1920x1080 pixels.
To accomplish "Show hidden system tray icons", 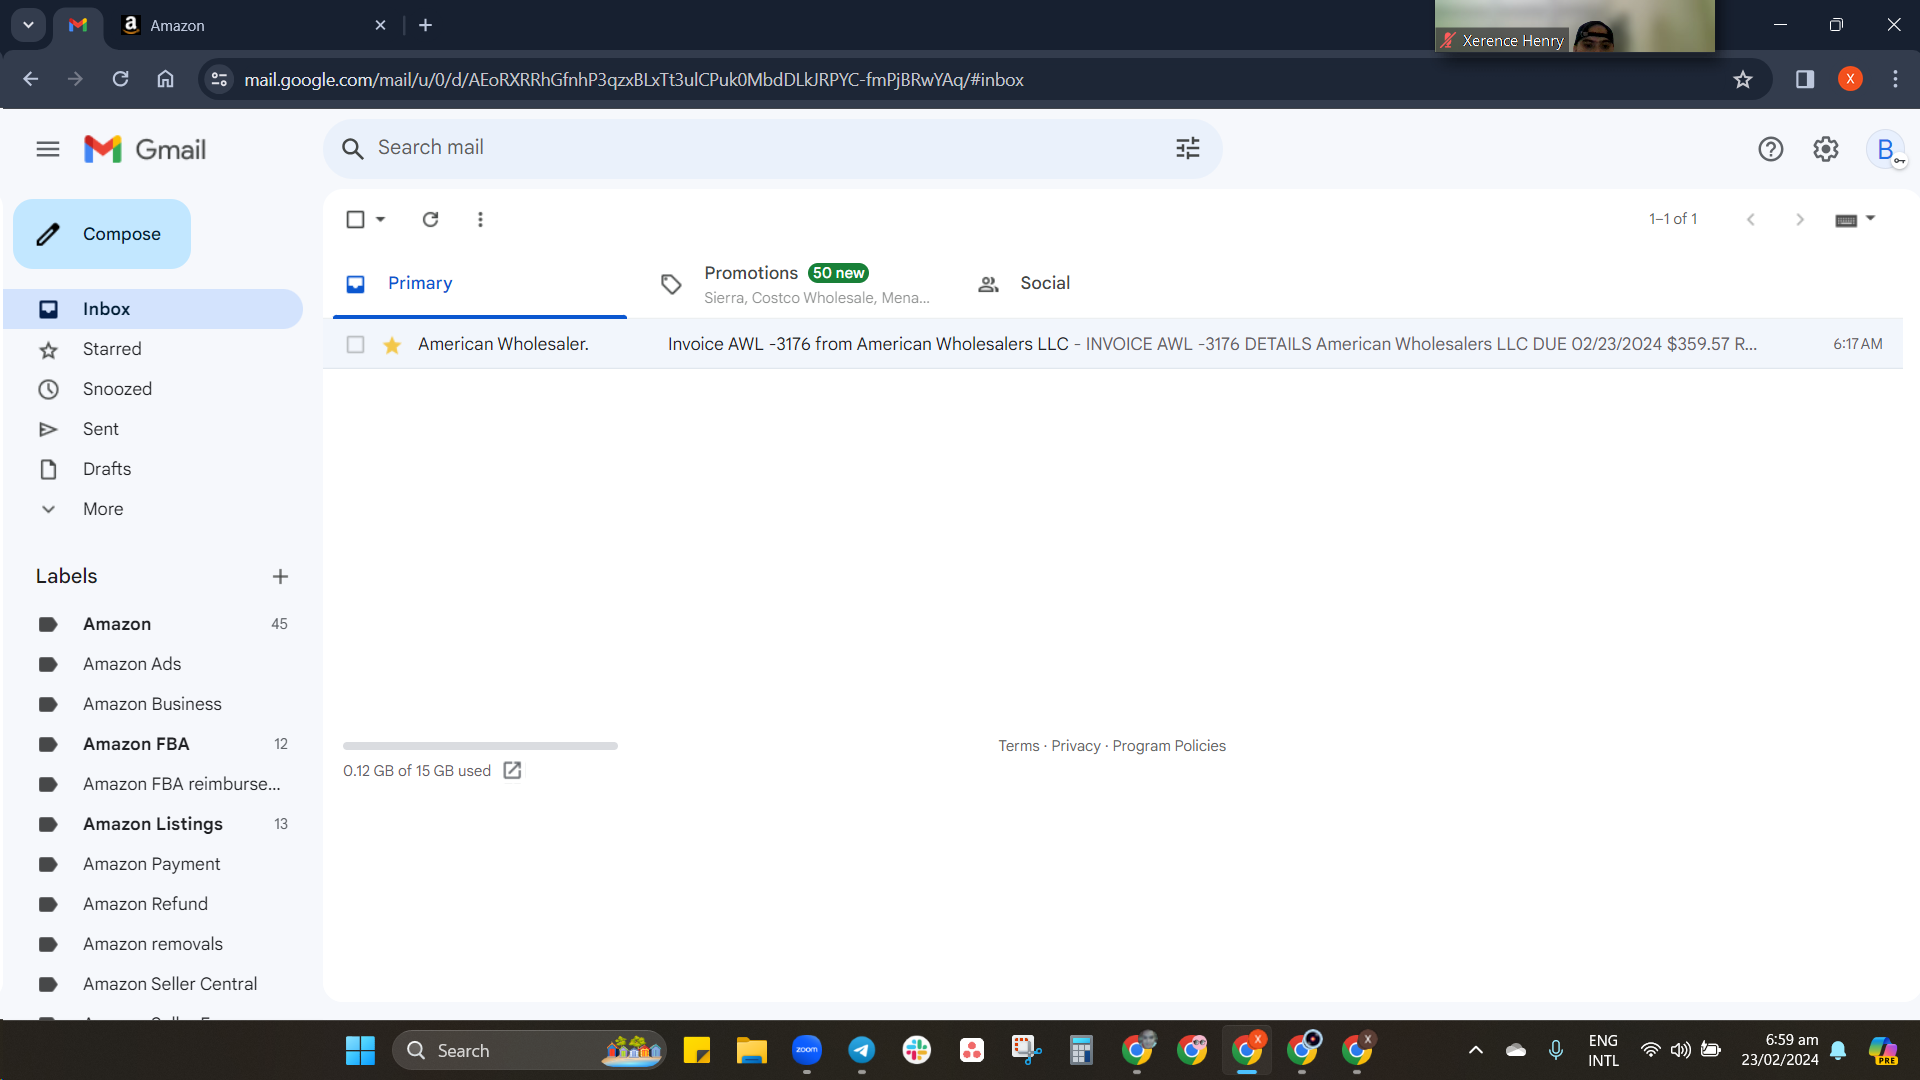I will 1475,1050.
